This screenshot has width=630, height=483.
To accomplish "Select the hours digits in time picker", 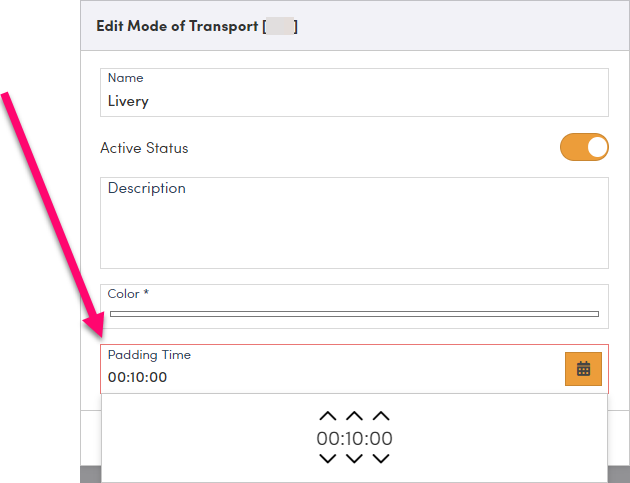I will click(327, 438).
